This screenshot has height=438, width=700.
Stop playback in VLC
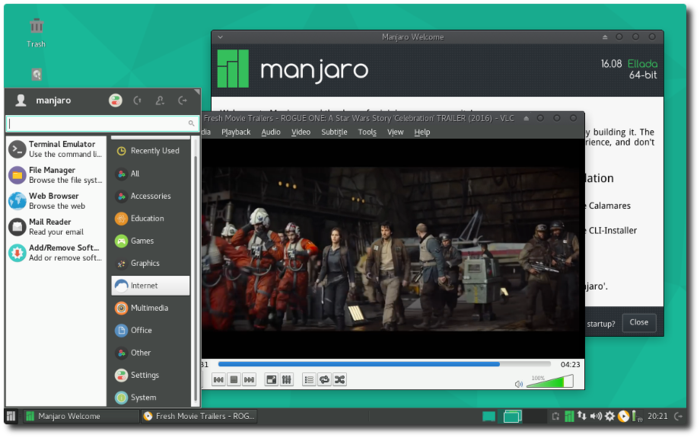tap(233, 380)
